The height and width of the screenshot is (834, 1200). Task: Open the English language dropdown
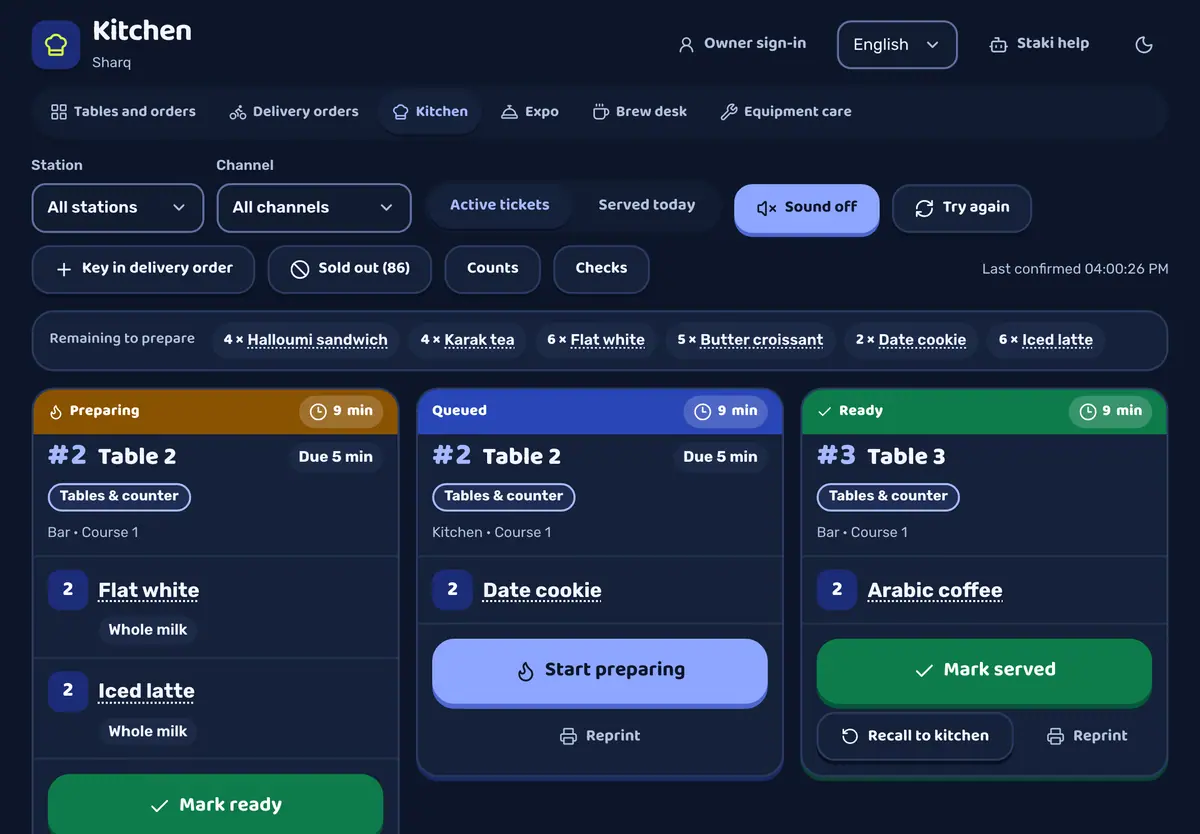[x=897, y=45]
